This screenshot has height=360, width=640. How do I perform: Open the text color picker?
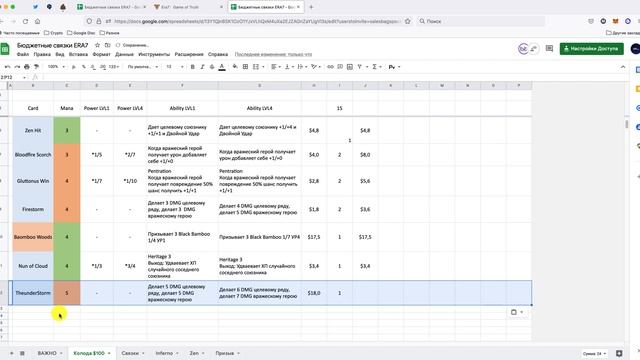tap(222, 67)
